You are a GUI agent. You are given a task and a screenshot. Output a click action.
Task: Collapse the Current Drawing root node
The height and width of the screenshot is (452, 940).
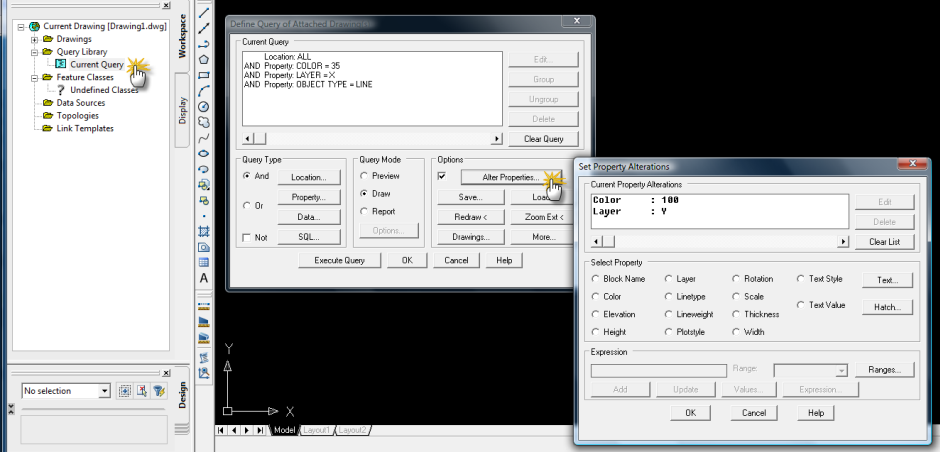click(x=21, y=26)
